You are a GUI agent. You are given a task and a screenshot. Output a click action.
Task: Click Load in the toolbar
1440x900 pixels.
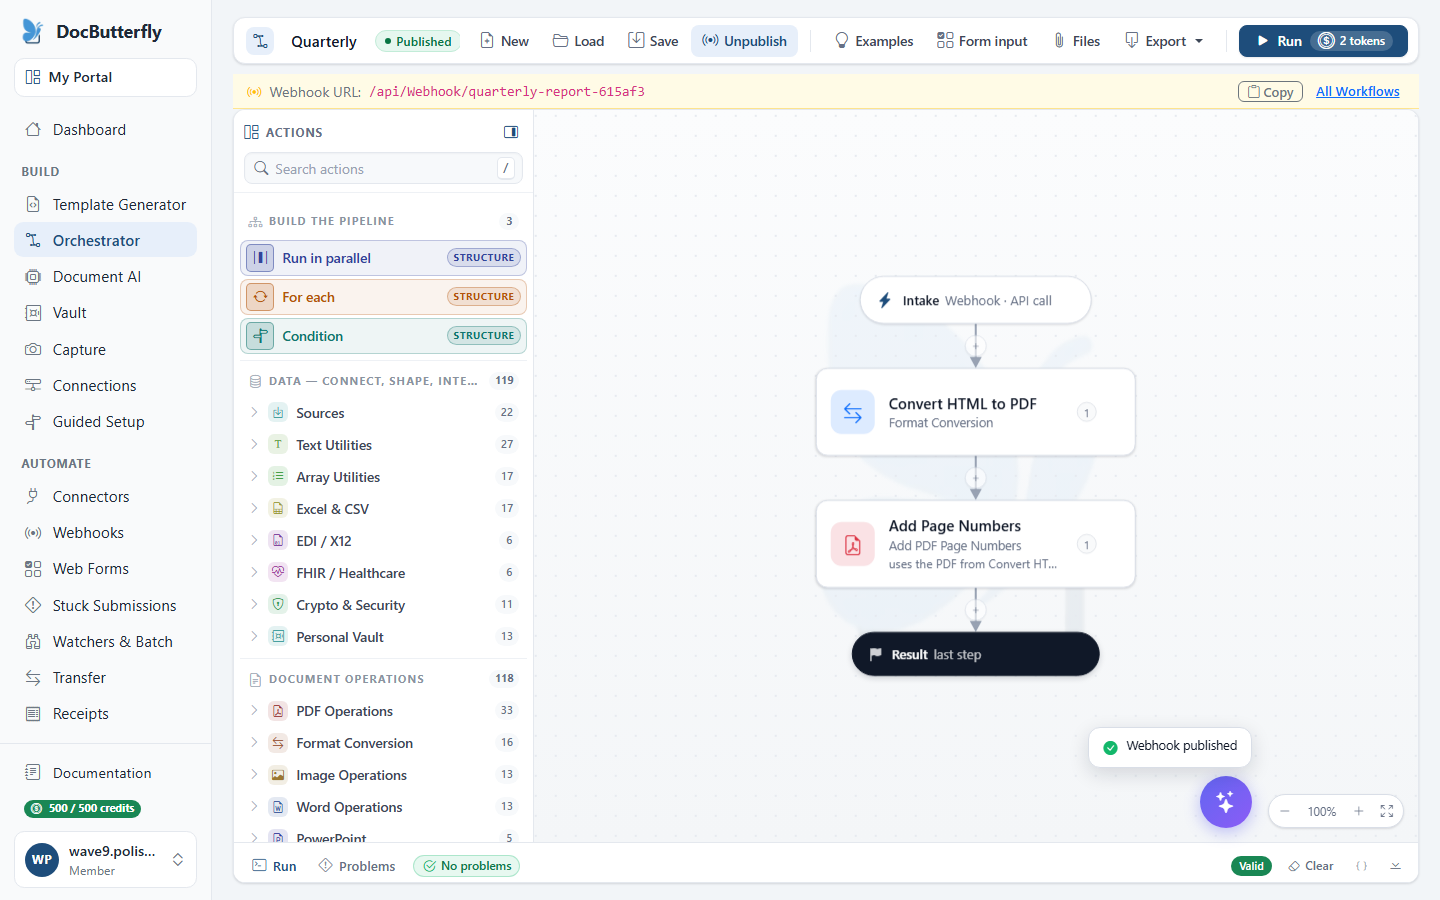tap(578, 41)
